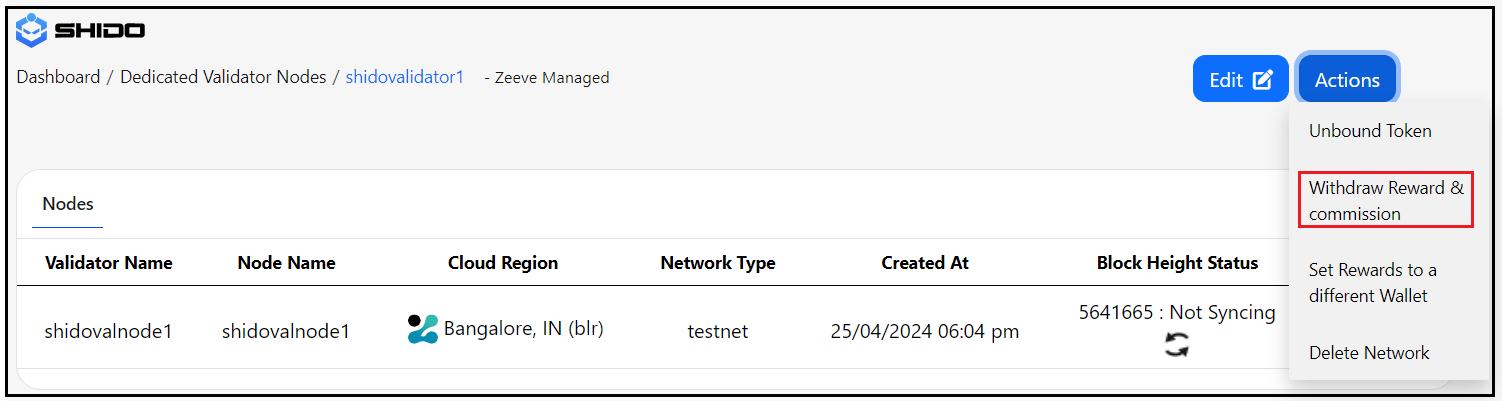Screen dimensions: 1502x401
Task: Click the pencil icon on Edit button
Action: pos(1263,80)
